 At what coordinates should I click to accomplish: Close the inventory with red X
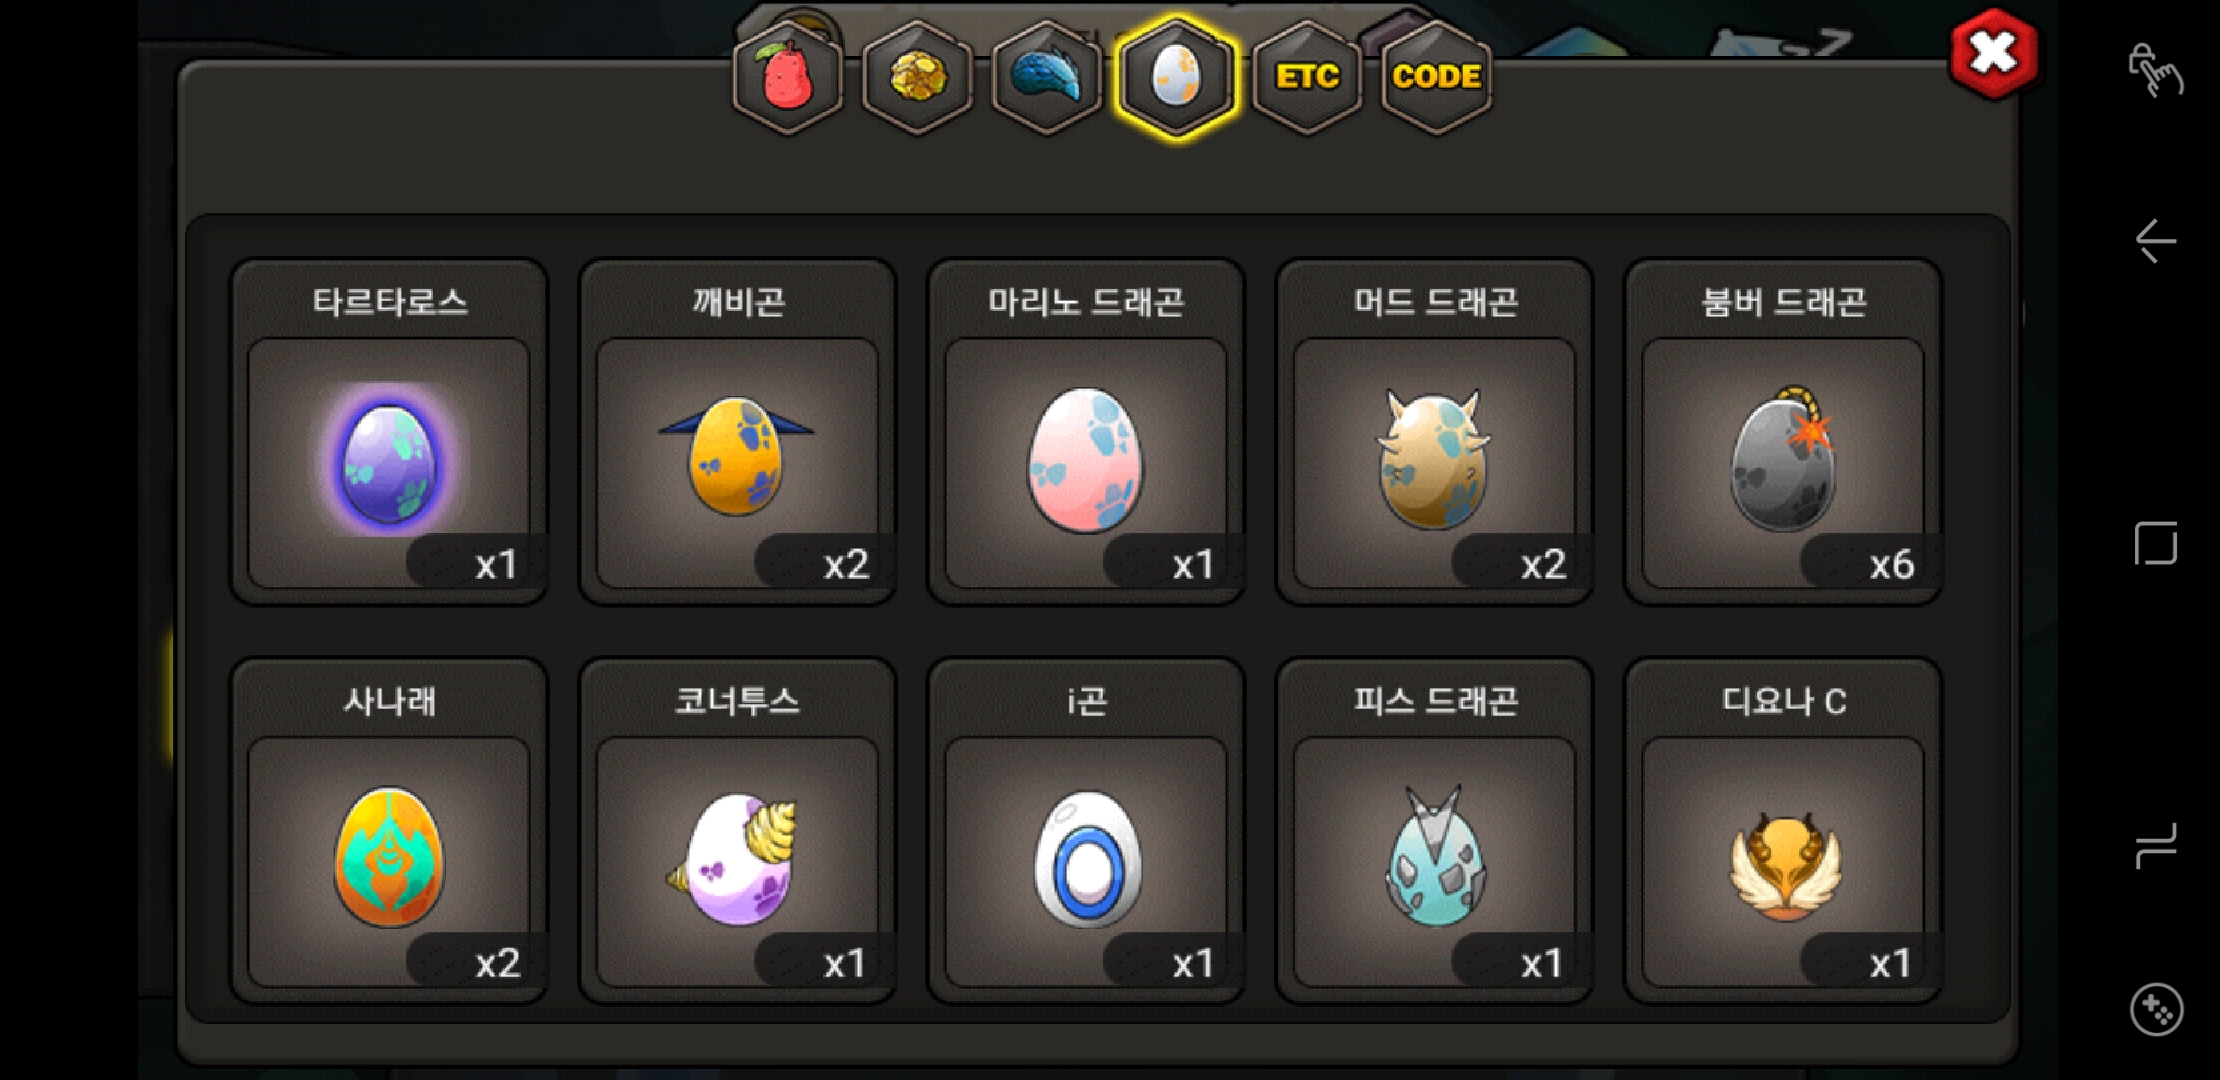[1993, 53]
